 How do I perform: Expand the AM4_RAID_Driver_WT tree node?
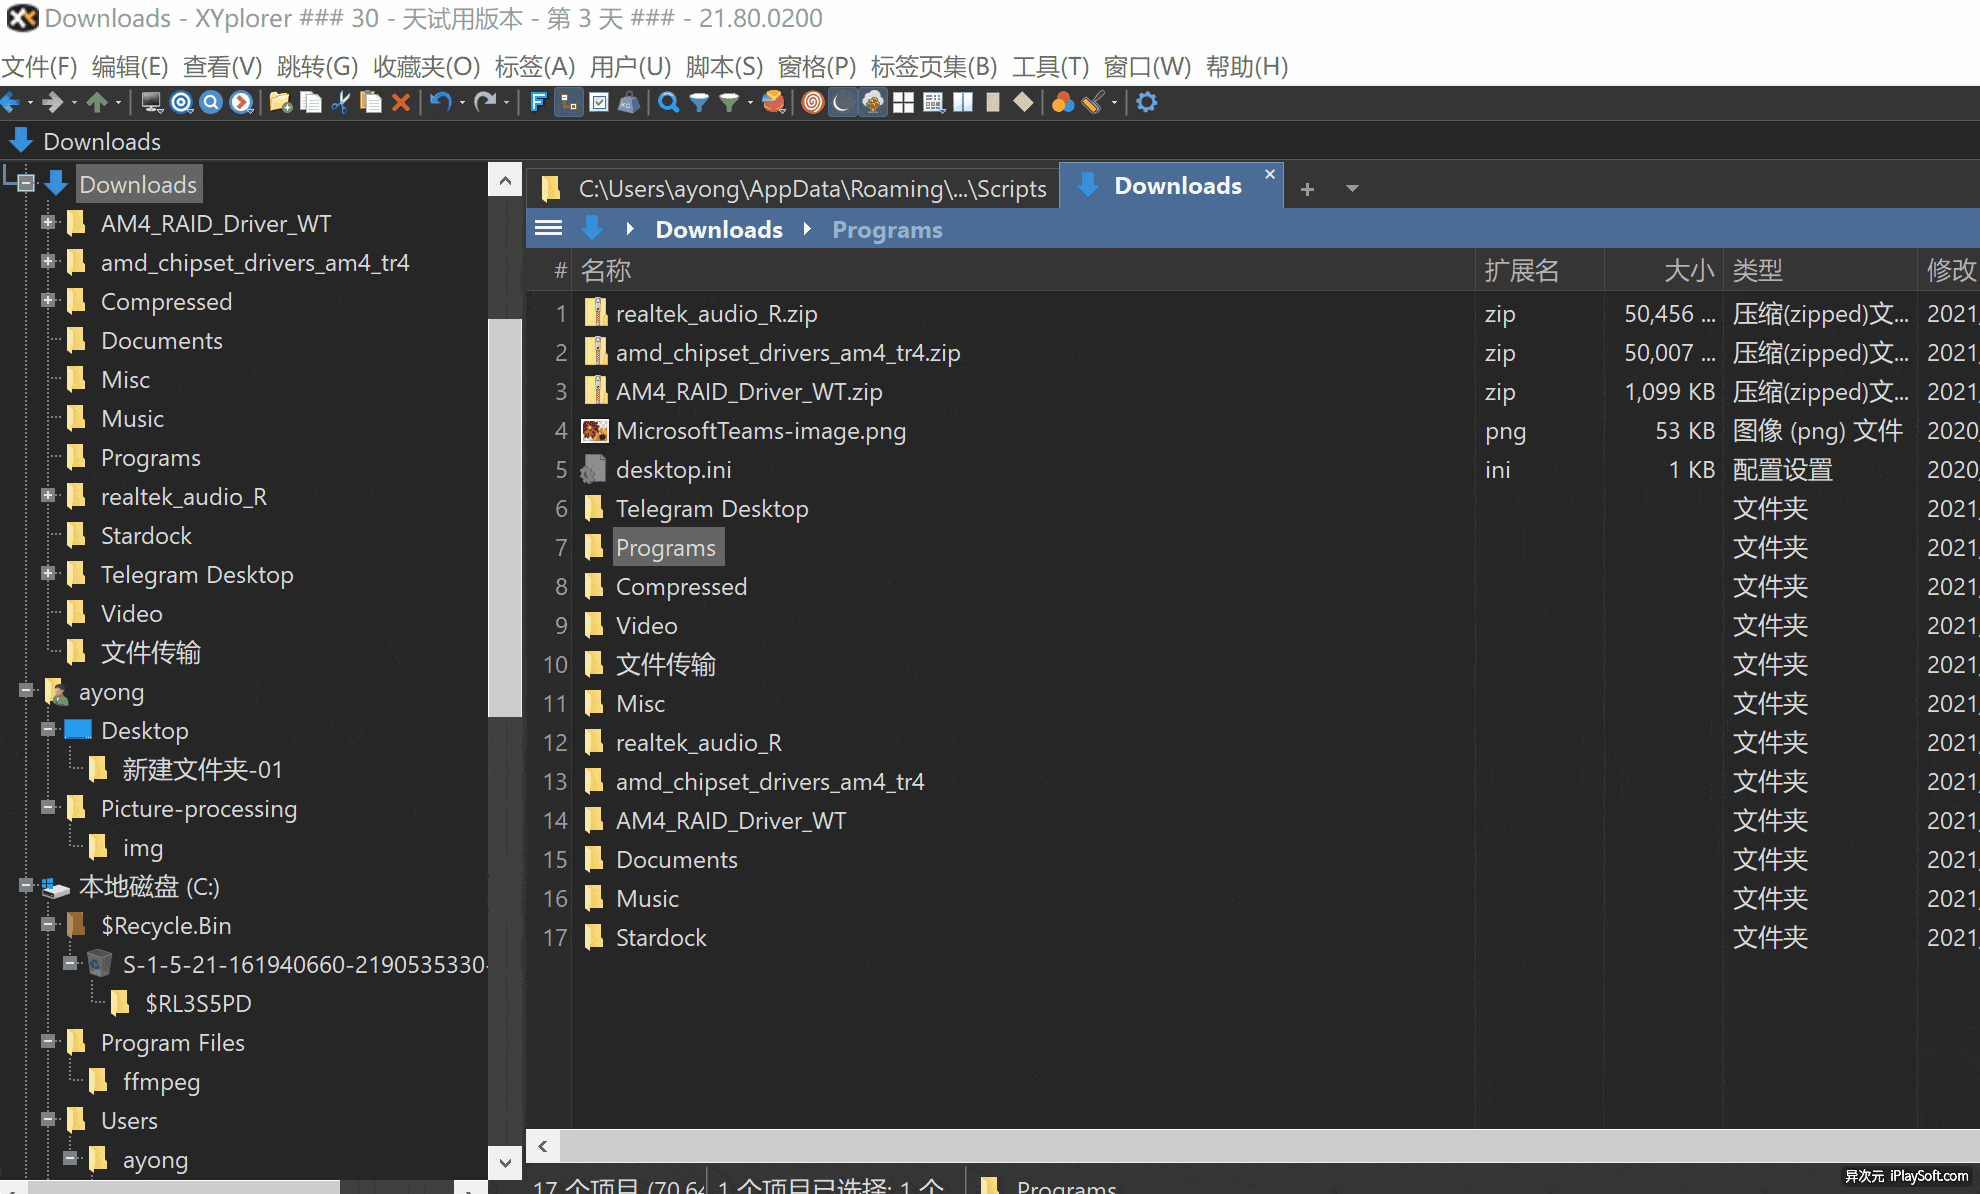47,223
